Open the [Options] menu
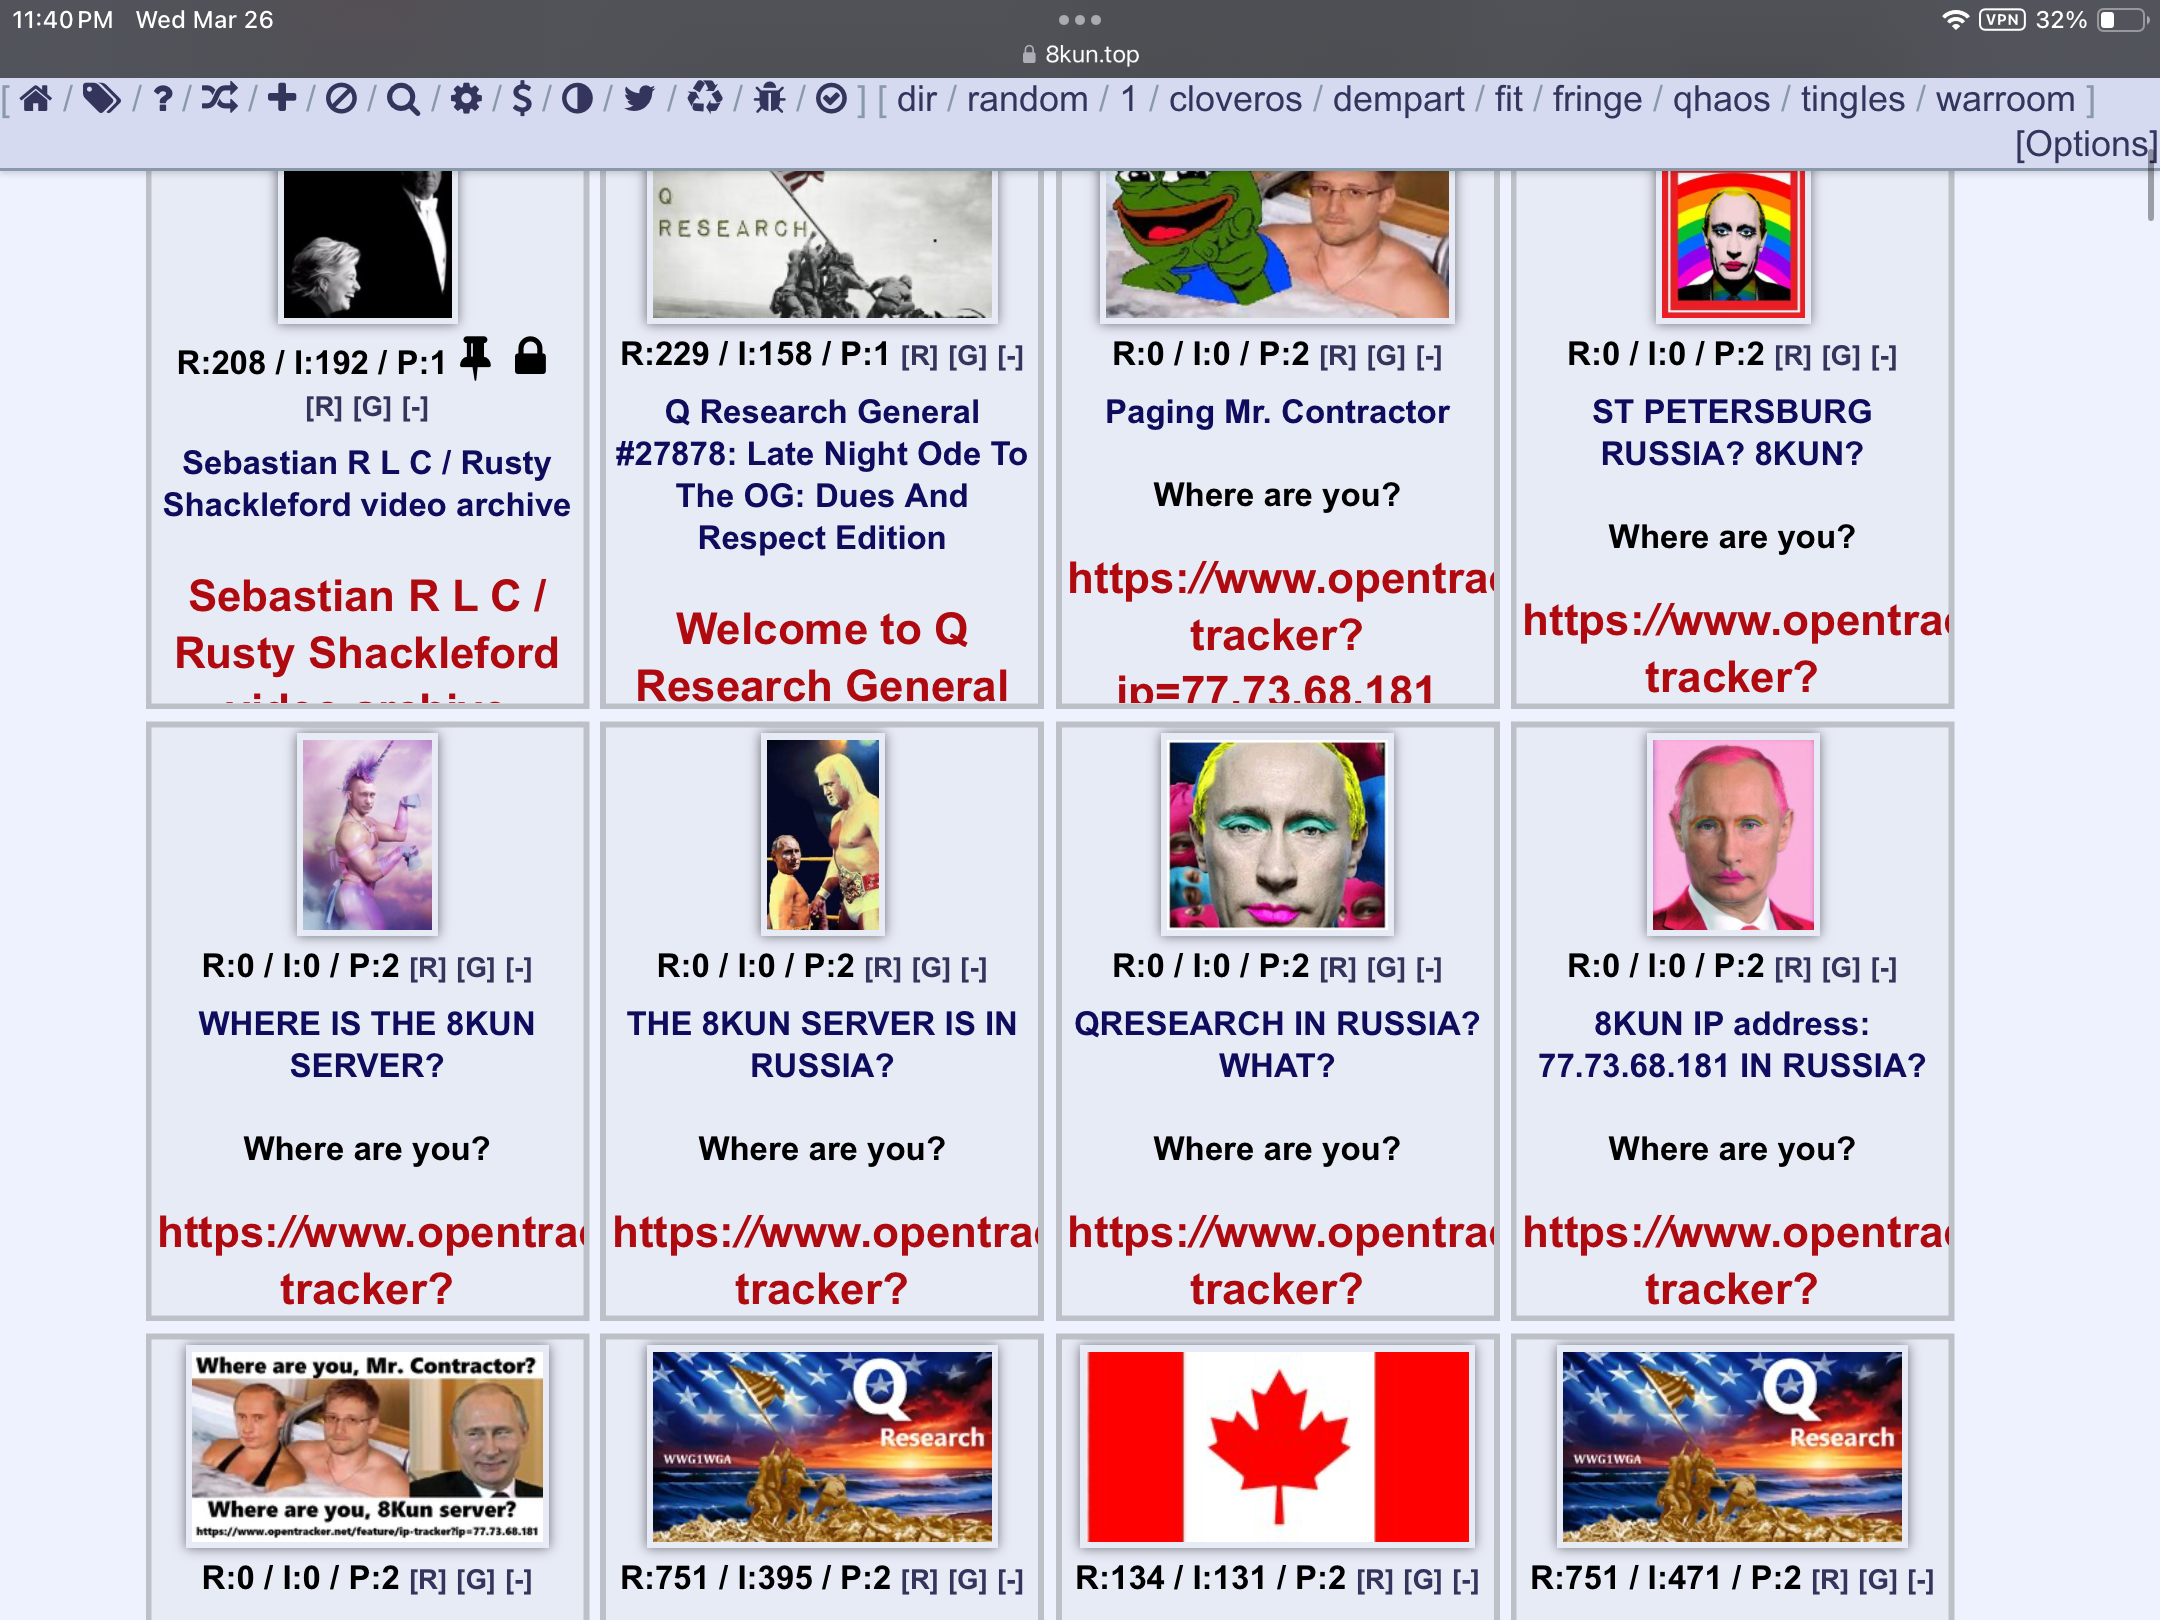This screenshot has height=1620, width=2160. coord(2085,144)
